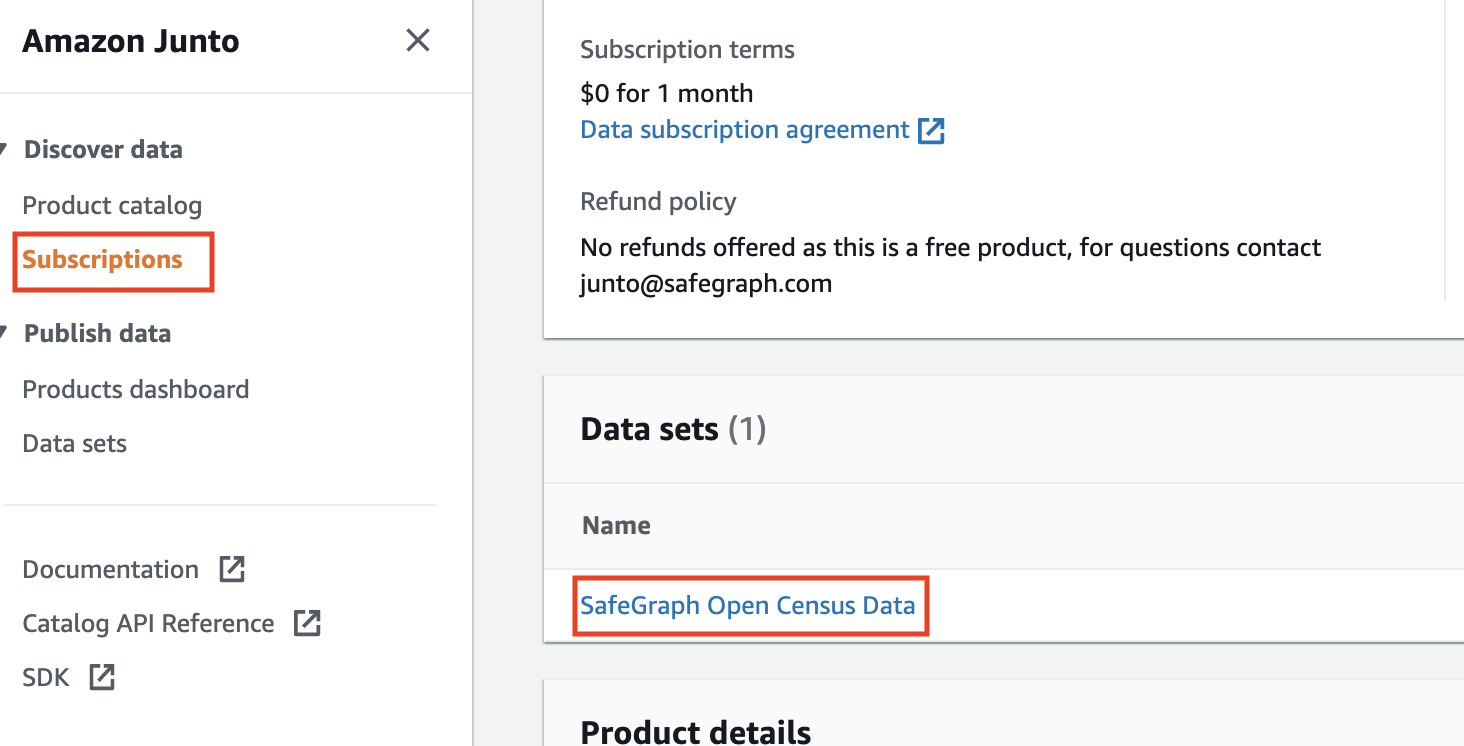1464x746 pixels.
Task: Click the Product details panel heading
Action: tap(695, 731)
